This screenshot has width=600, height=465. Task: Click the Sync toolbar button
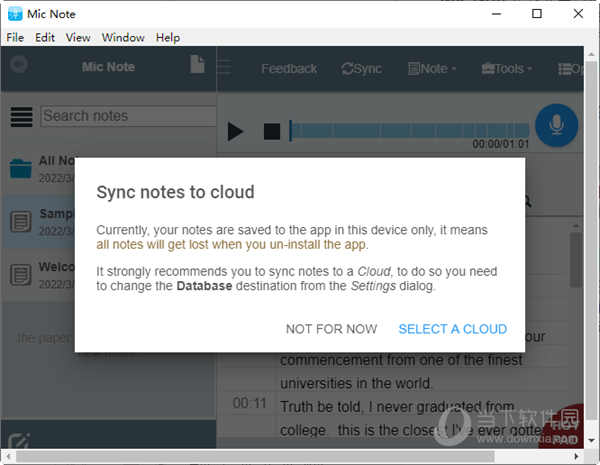[x=361, y=69]
